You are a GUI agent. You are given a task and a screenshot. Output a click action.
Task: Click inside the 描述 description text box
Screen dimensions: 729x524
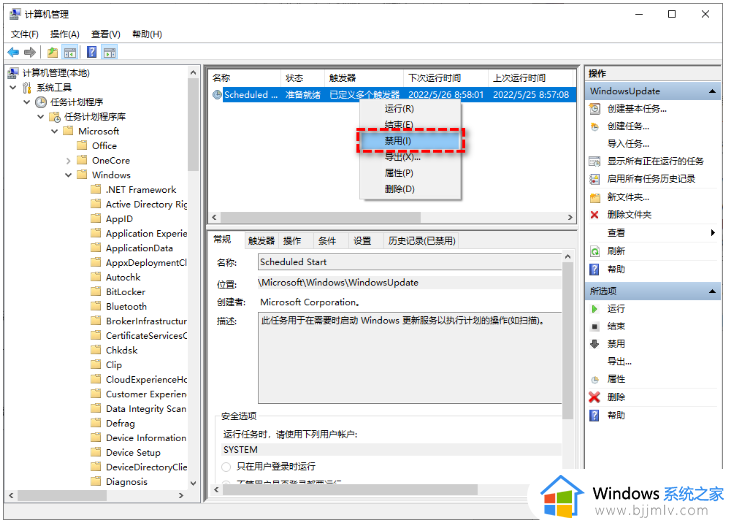(410, 358)
